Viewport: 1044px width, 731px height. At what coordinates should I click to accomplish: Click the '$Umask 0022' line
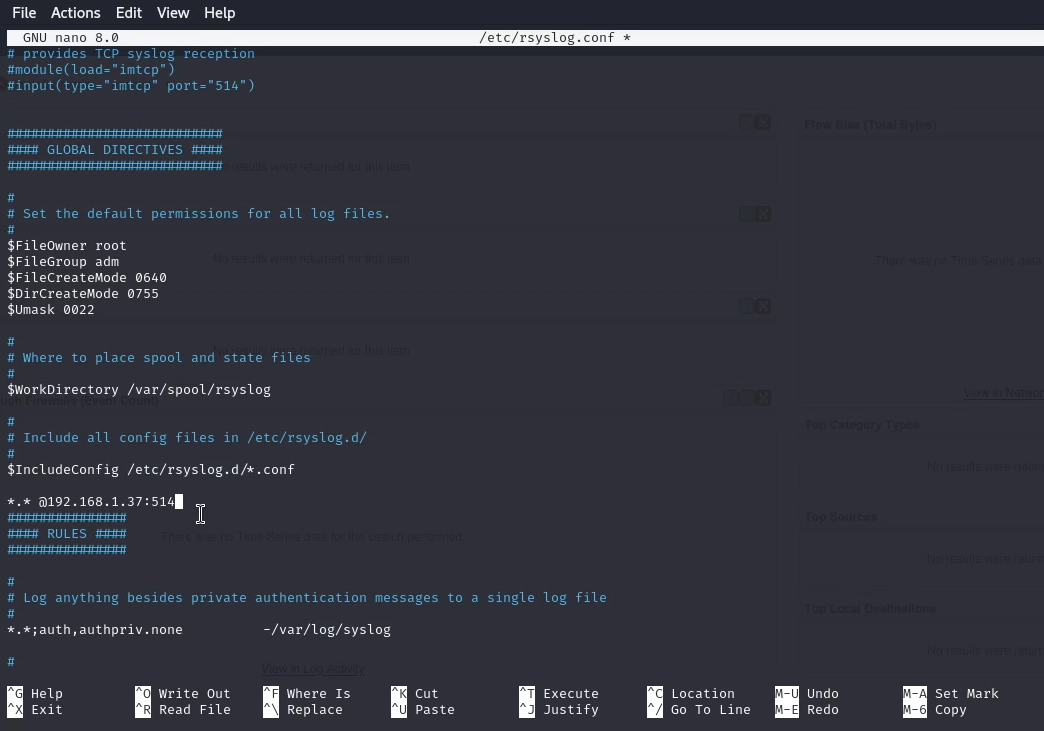click(51, 310)
